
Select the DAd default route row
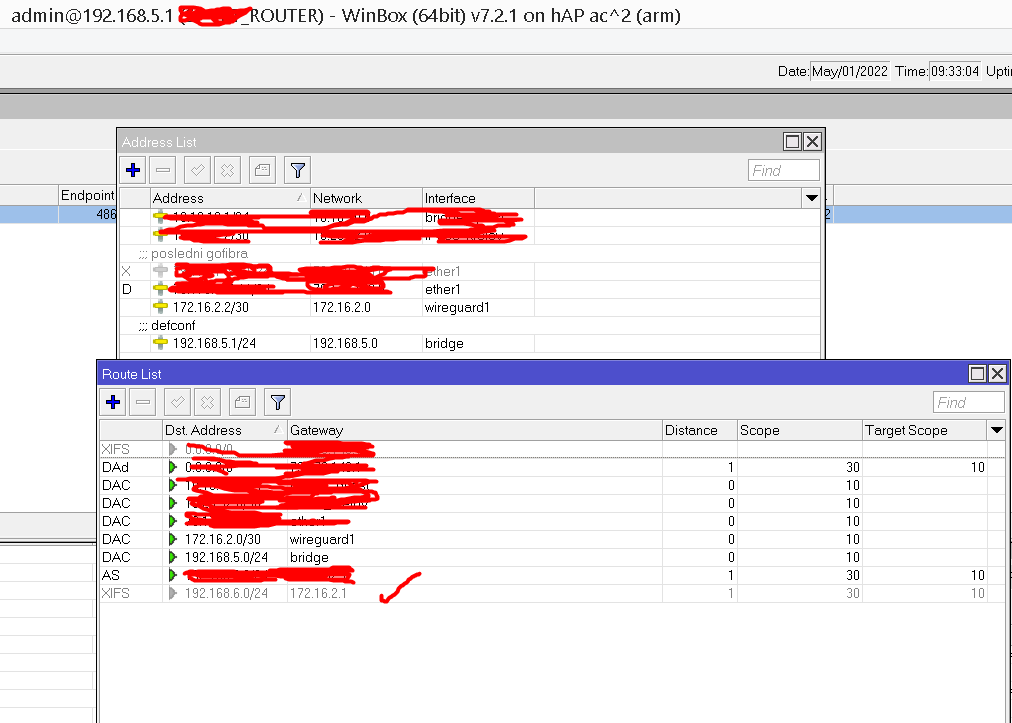pyautogui.click(x=552, y=467)
